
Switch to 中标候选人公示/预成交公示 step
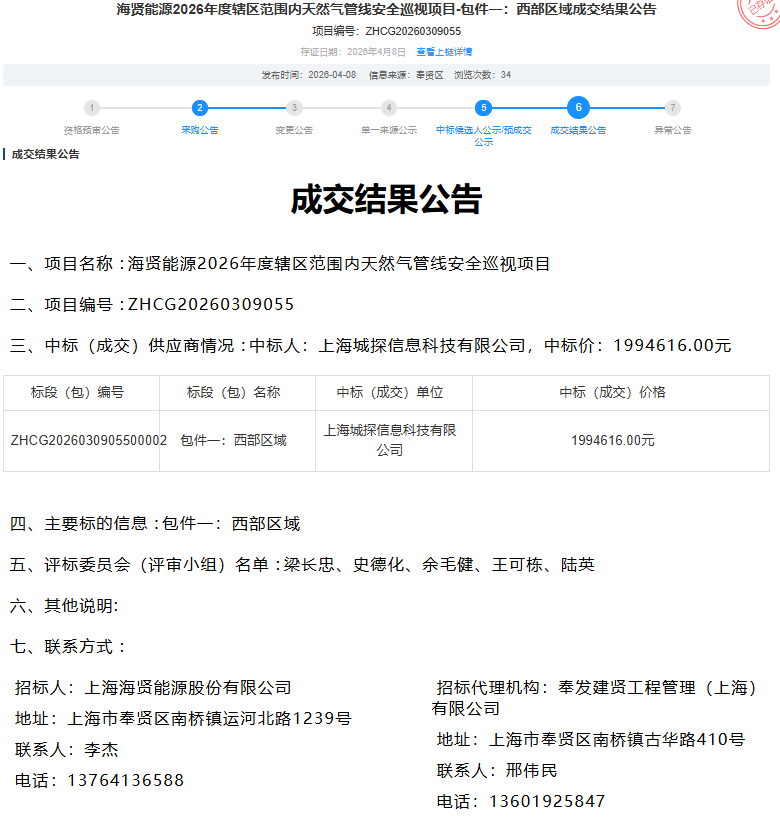(483, 136)
